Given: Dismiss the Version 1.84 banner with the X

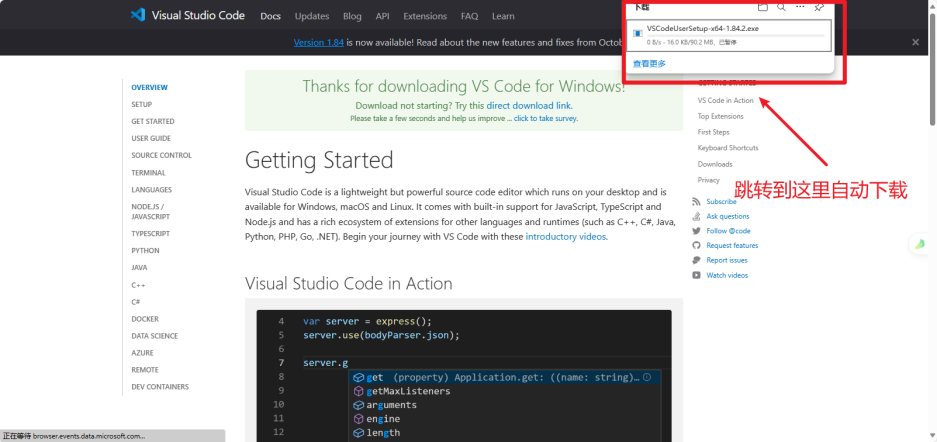Looking at the screenshot, I should [915, 42].
